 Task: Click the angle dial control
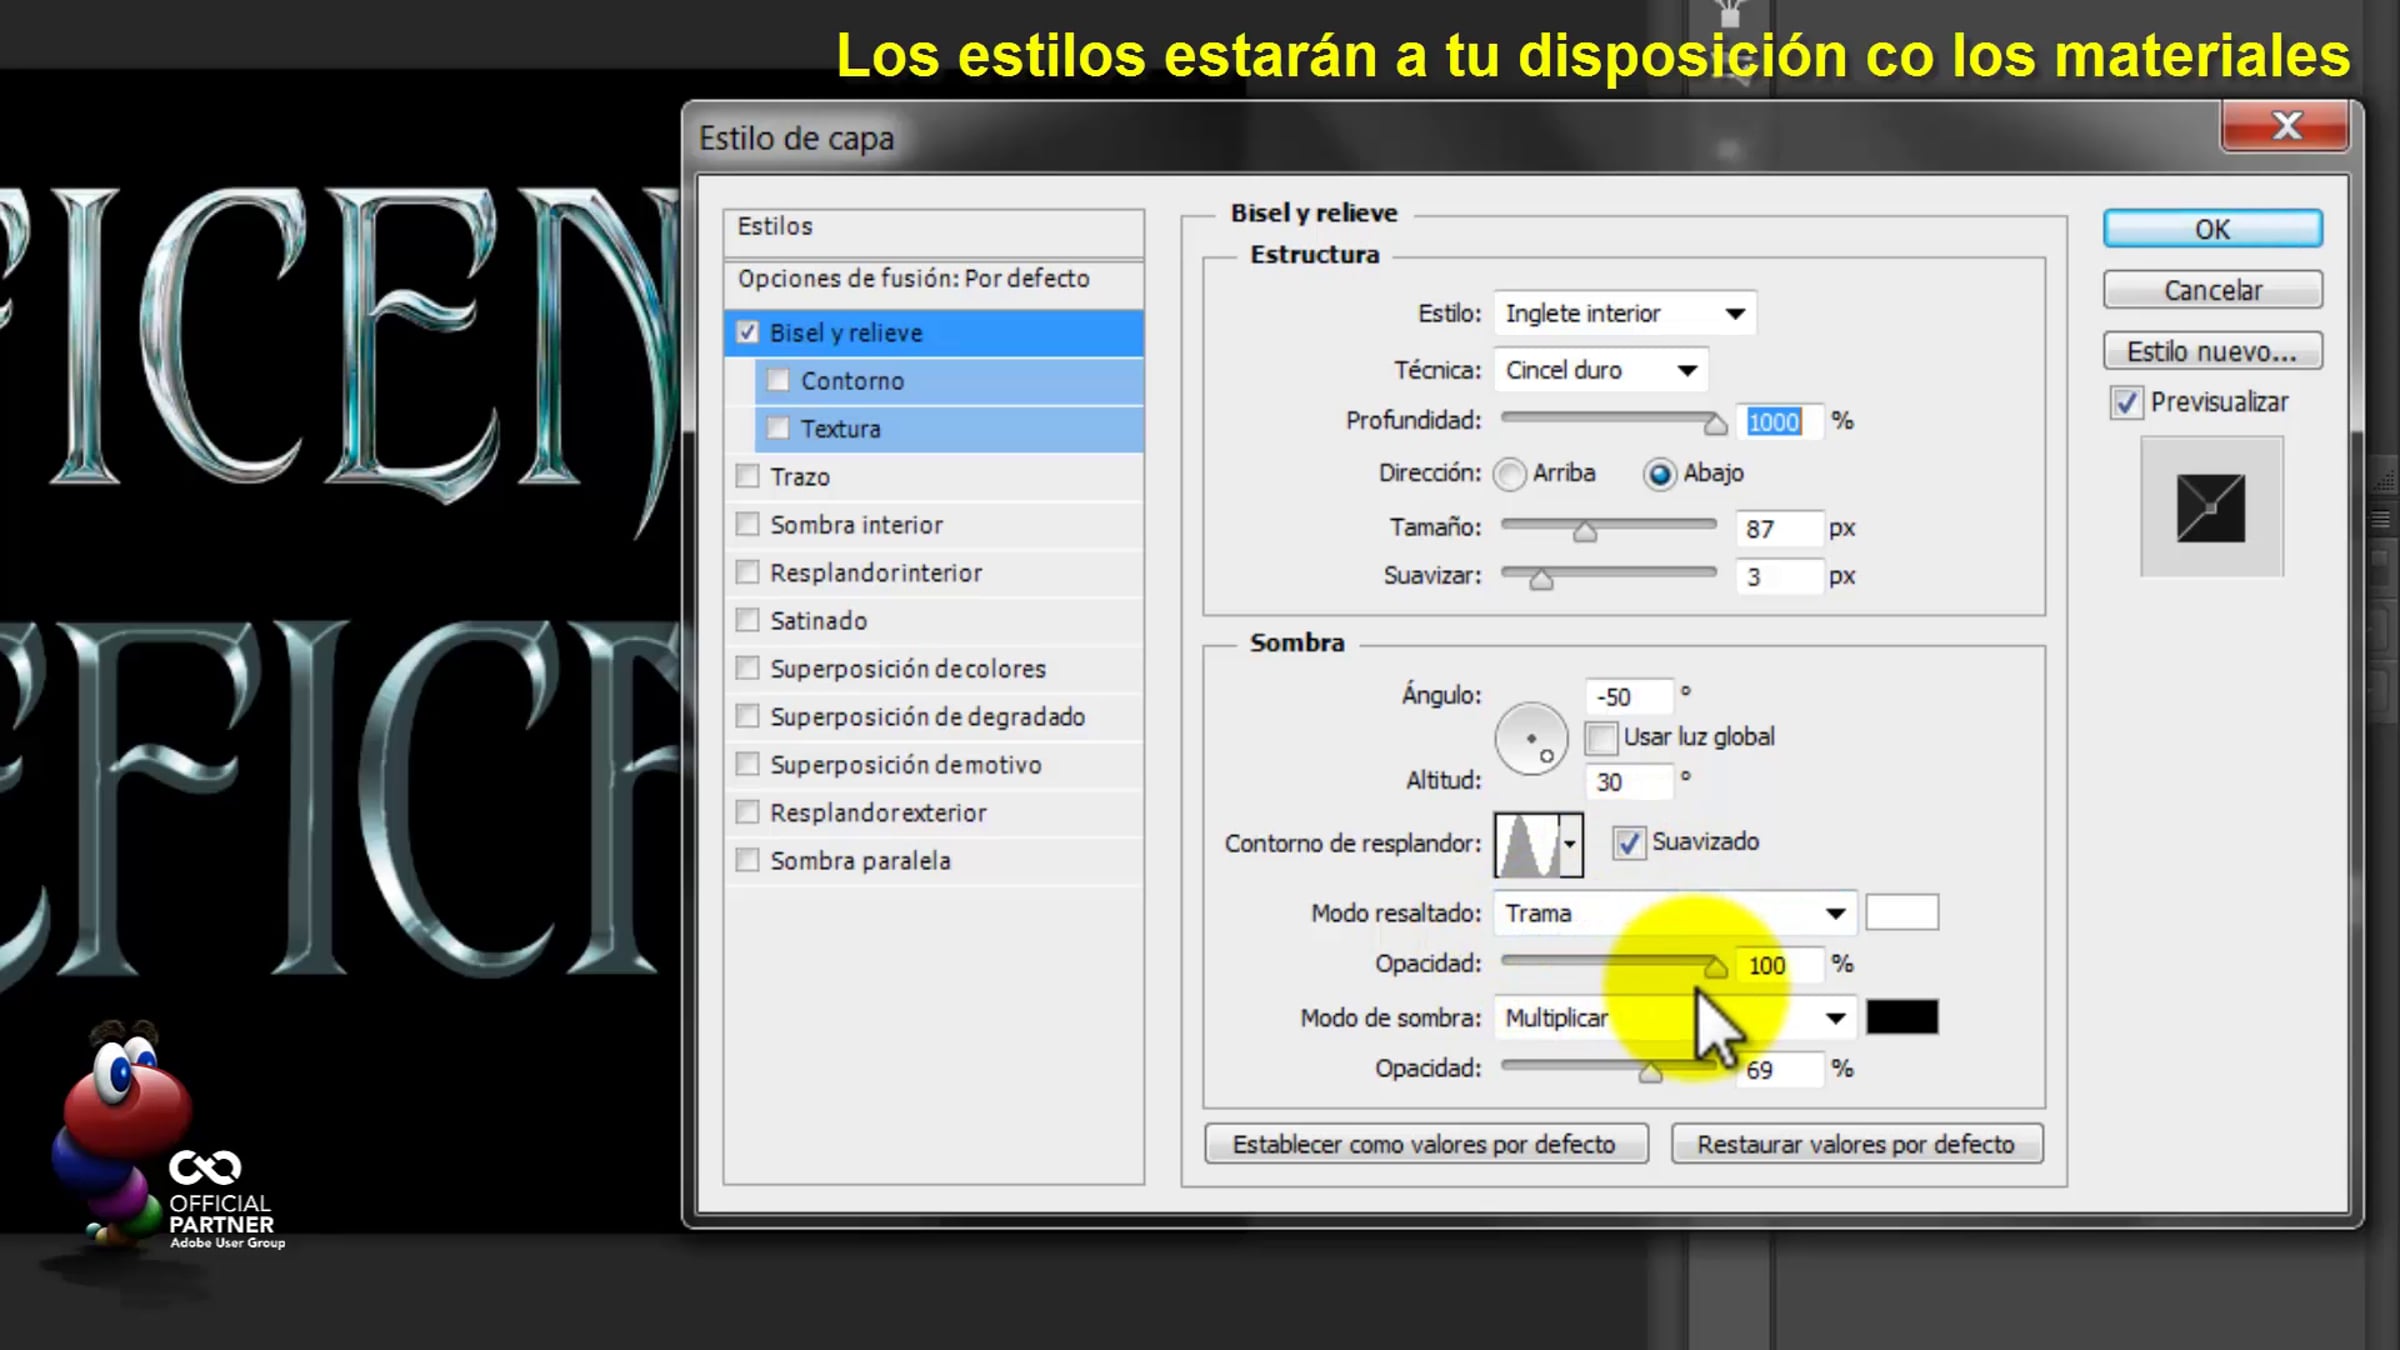tap(1531, 739)
